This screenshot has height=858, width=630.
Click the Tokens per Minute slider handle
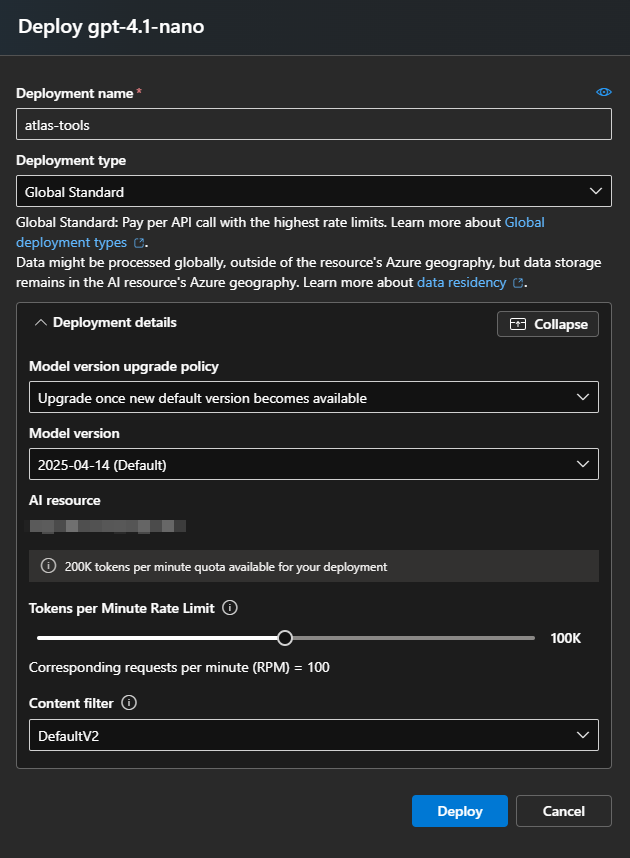click(285, 638)
